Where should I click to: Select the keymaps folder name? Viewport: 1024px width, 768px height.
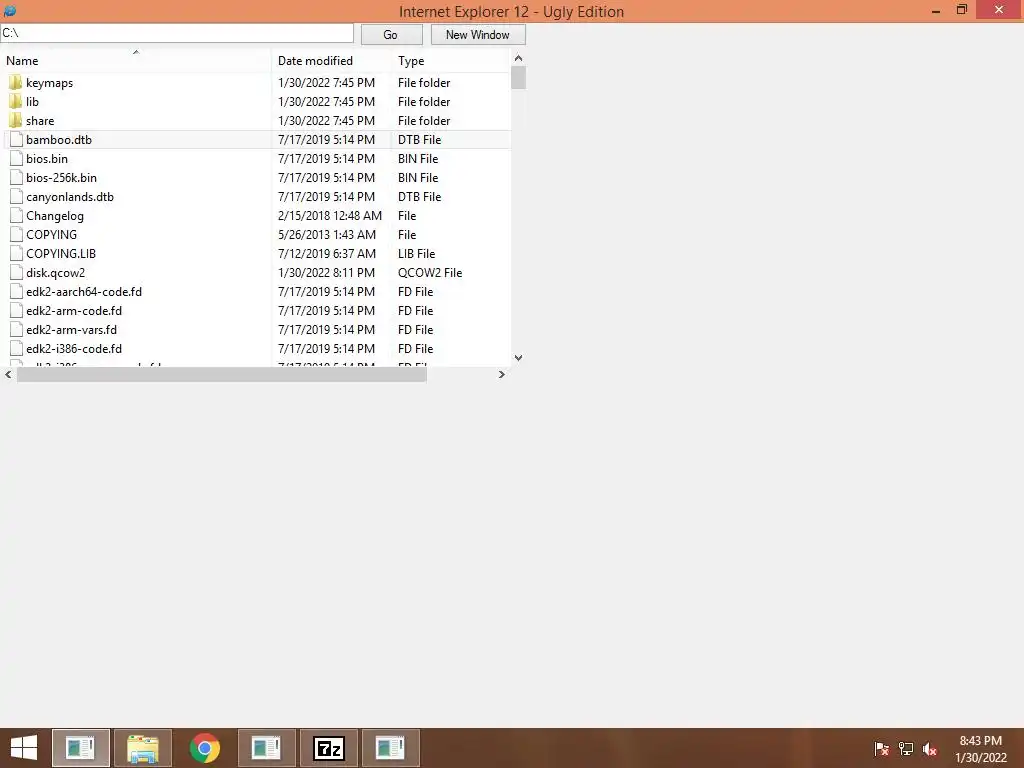point(50,83)
